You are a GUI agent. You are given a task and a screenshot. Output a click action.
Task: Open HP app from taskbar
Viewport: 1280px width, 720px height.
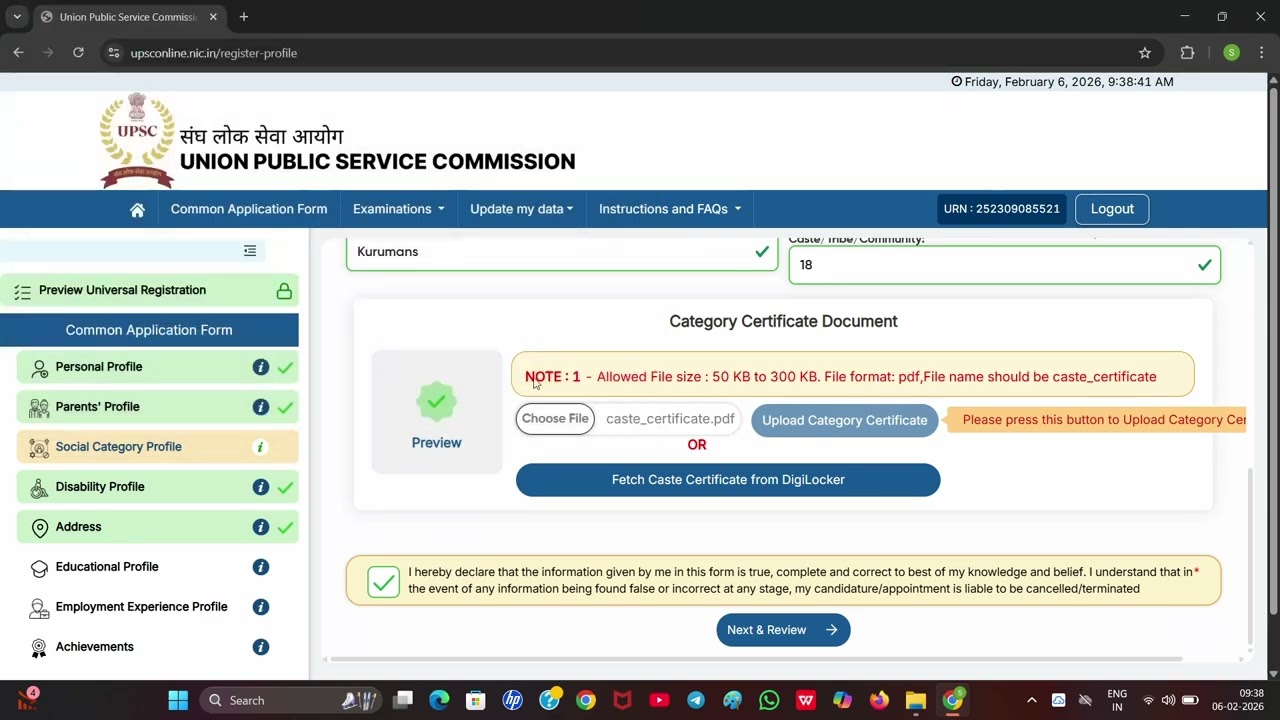pos(513,700)
